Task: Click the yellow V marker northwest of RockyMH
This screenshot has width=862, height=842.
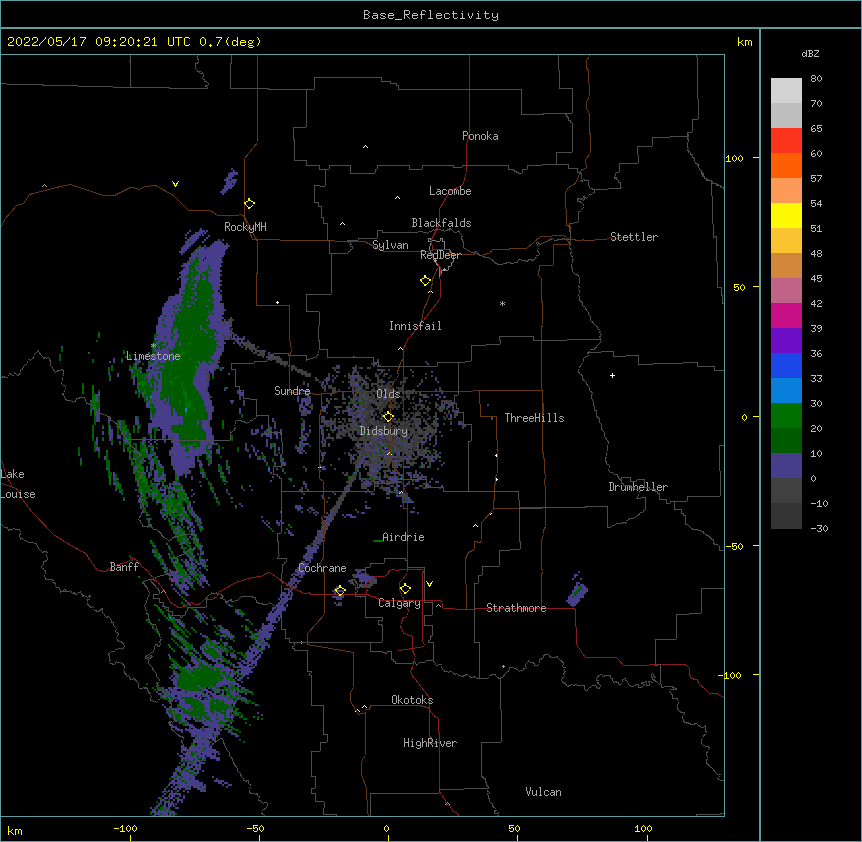Action: pyautogui.click(x=175, y=184)
